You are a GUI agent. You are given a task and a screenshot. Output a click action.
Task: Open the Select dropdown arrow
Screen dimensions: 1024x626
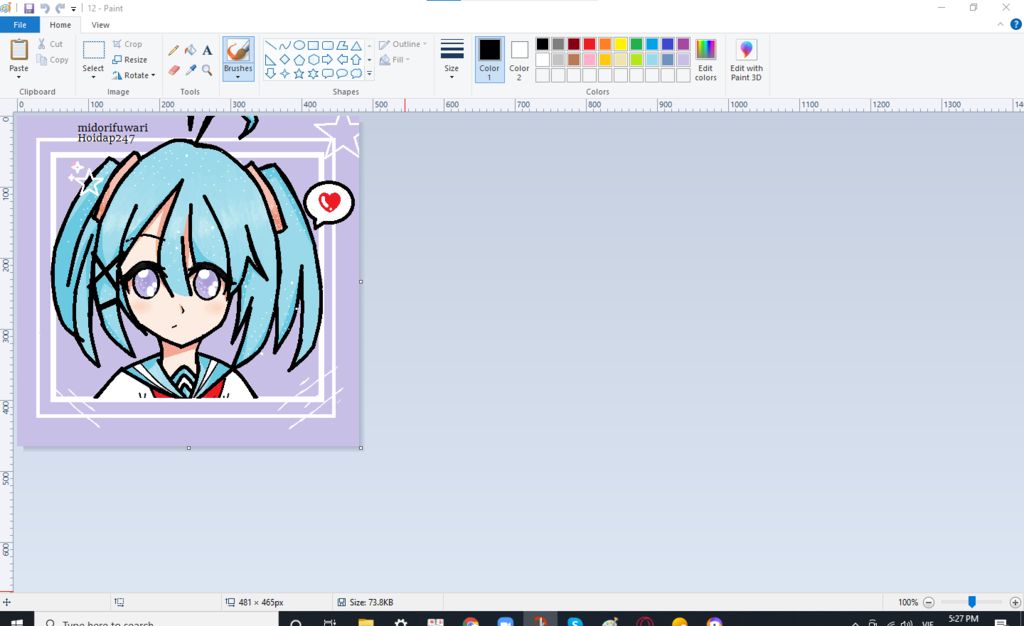[x=93, y=77]
